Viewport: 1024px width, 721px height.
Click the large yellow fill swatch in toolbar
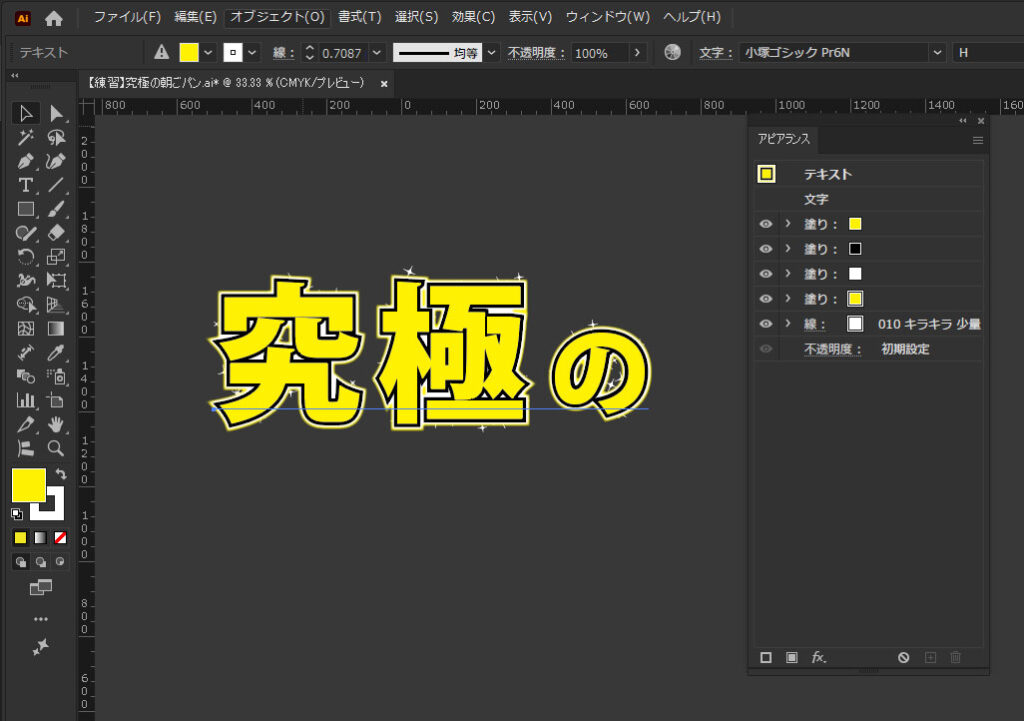(28, 485)
